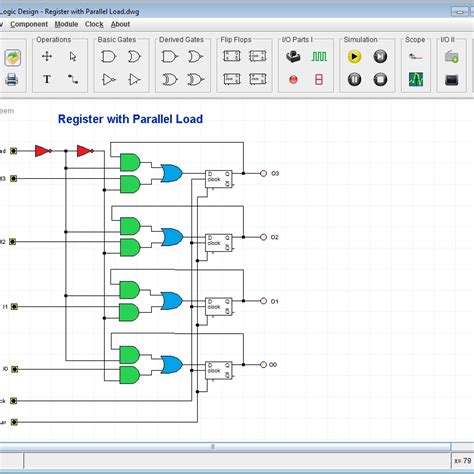Select the push button input part
The height and width of the screenshot is (474, 474).
pos(293,57)
